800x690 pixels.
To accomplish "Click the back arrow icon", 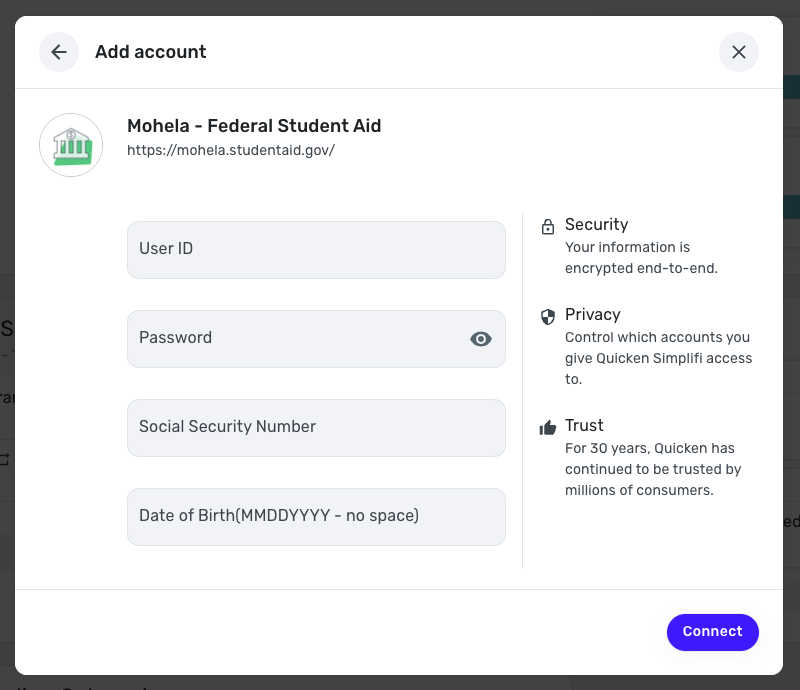I will pyautogui.click(x=59, y=52).
